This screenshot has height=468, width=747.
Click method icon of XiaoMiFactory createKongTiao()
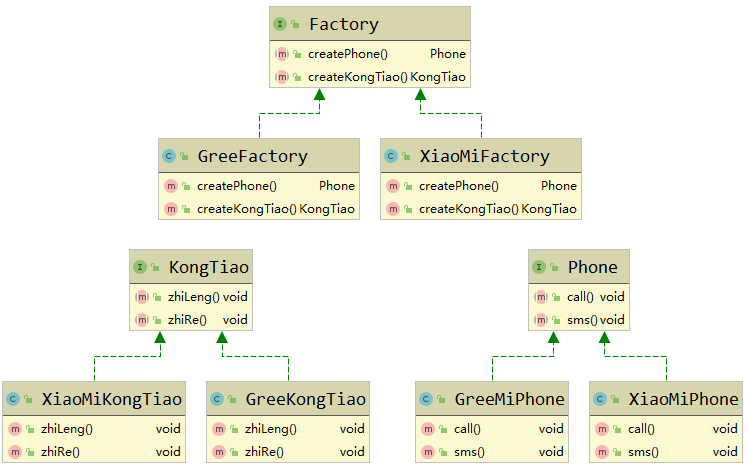tap(393, 209)
